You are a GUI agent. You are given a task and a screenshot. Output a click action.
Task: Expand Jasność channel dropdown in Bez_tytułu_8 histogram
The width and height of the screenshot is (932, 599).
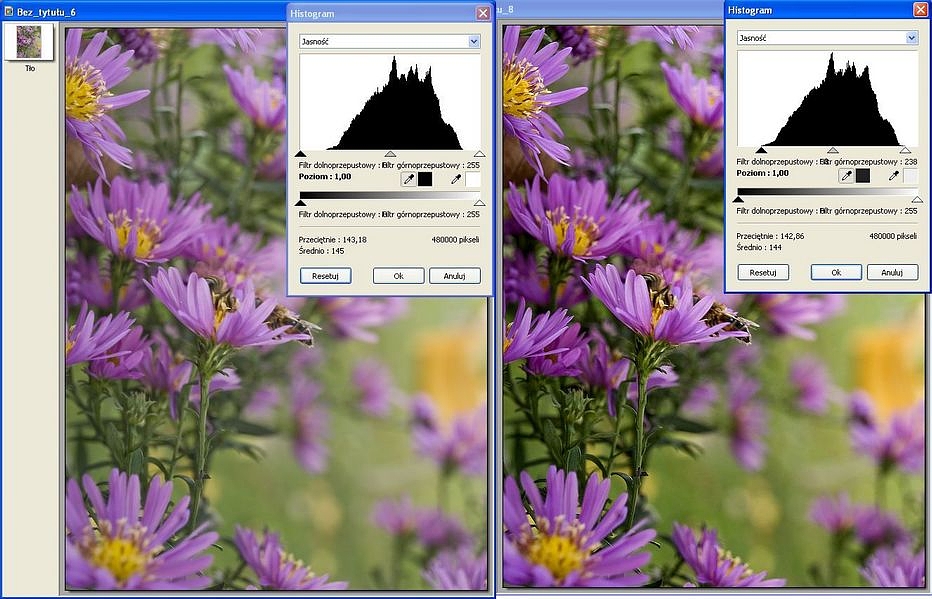911,37
